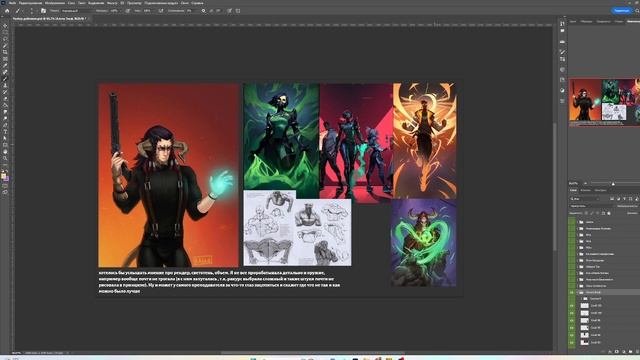Select the History Brush tool
The width and height of the screenshot is (640, 360).
5,92
